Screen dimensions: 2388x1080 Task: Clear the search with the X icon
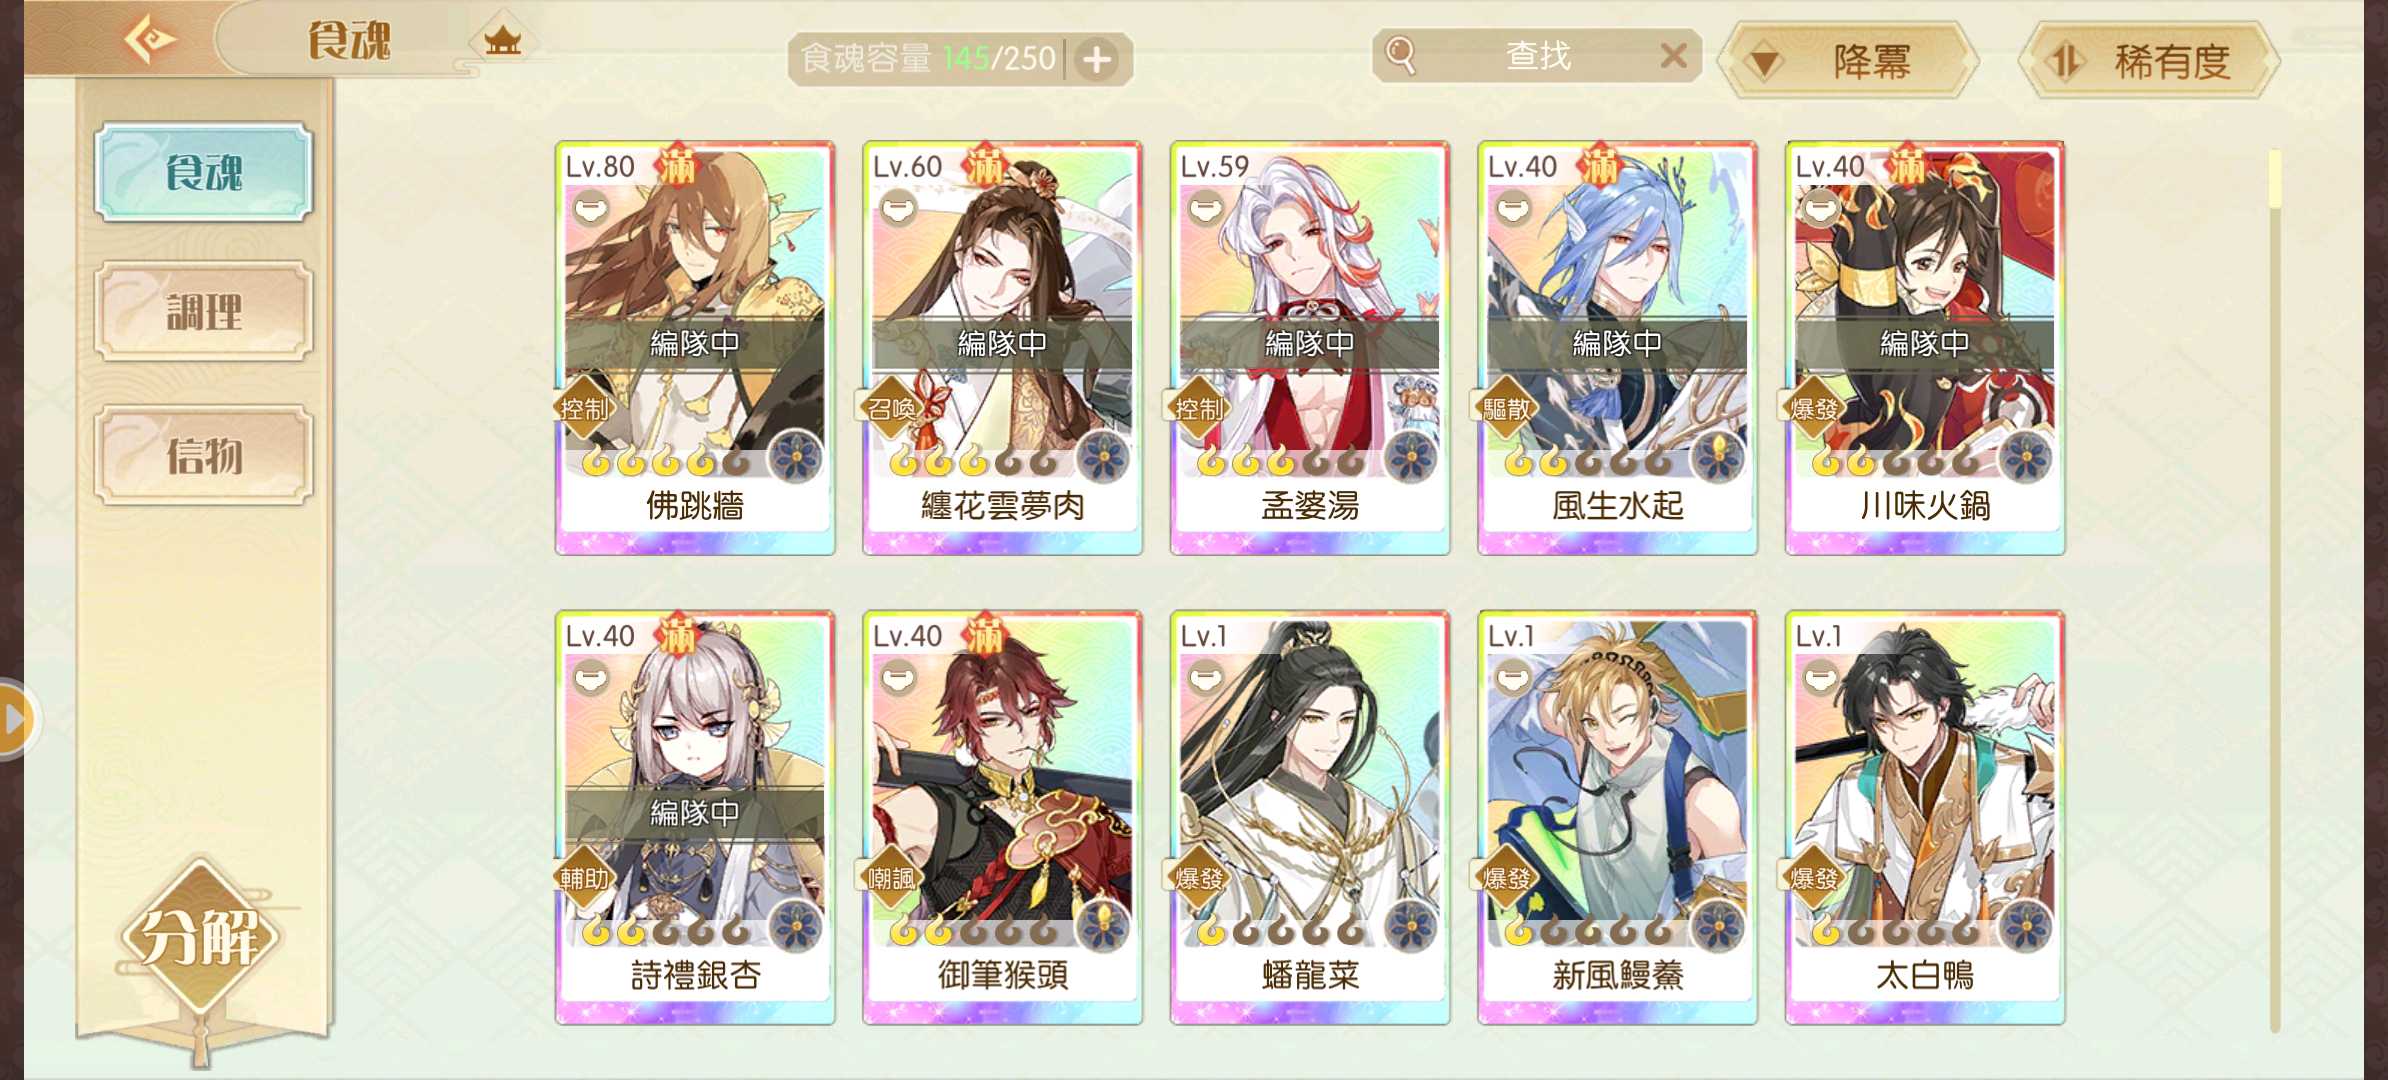(x=1673, y=55)
